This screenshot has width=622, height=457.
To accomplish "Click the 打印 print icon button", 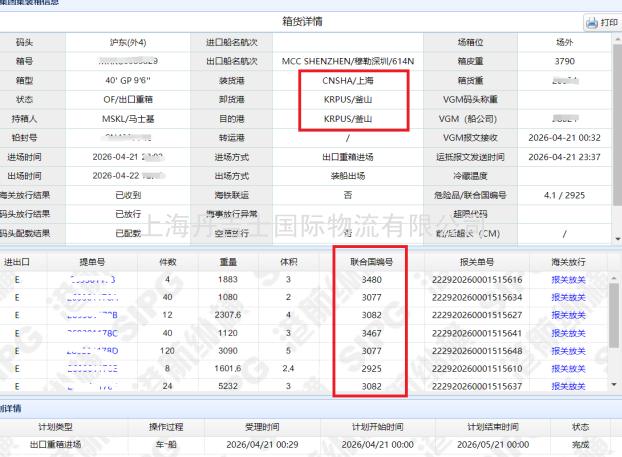I will [601, 22].
